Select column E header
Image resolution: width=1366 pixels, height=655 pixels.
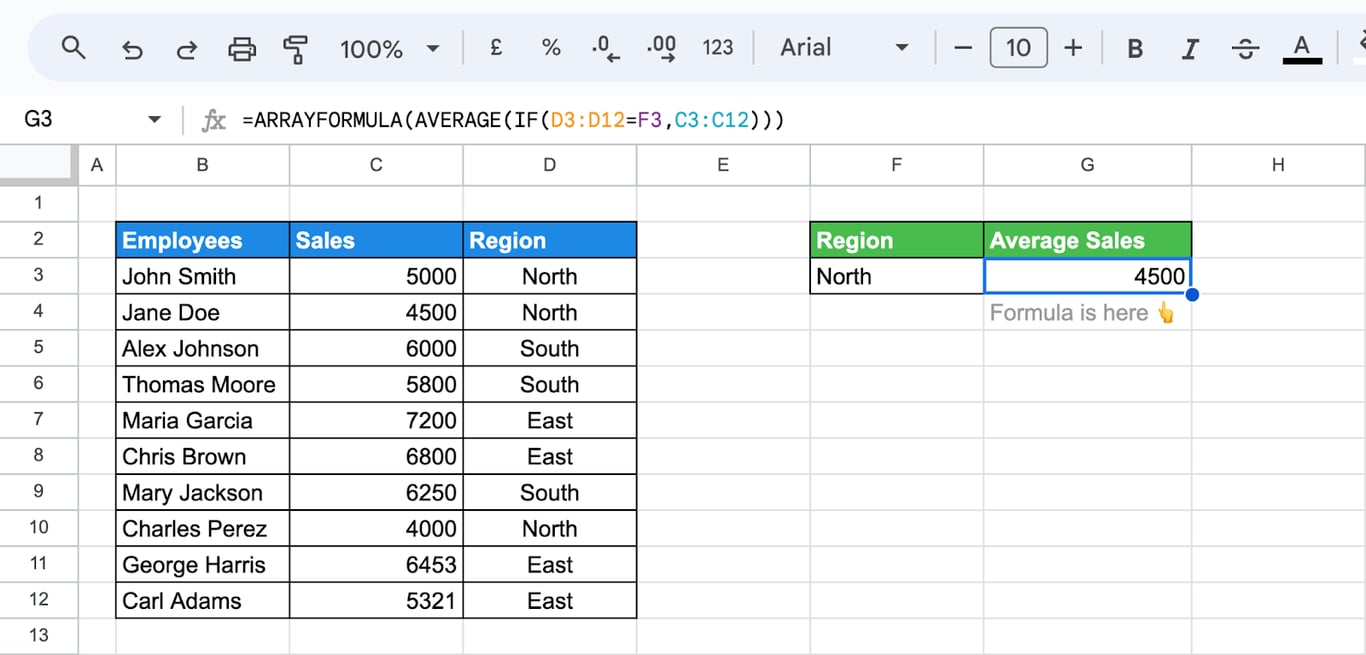(x=723, y=165)
